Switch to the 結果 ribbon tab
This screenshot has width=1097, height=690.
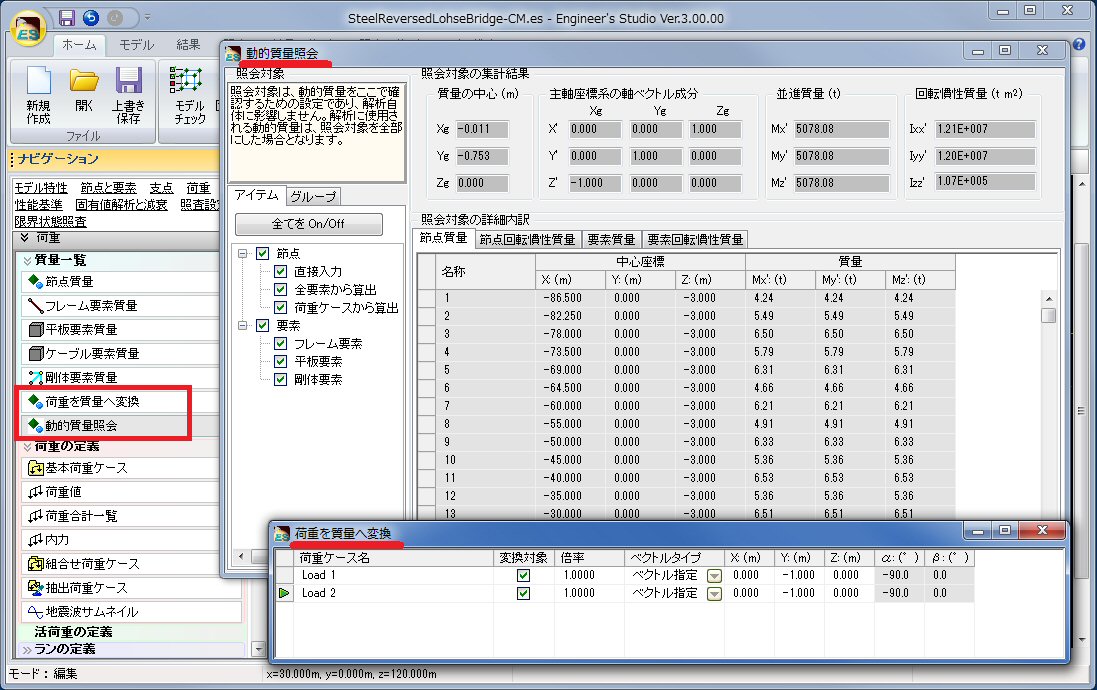coord(188,45)
